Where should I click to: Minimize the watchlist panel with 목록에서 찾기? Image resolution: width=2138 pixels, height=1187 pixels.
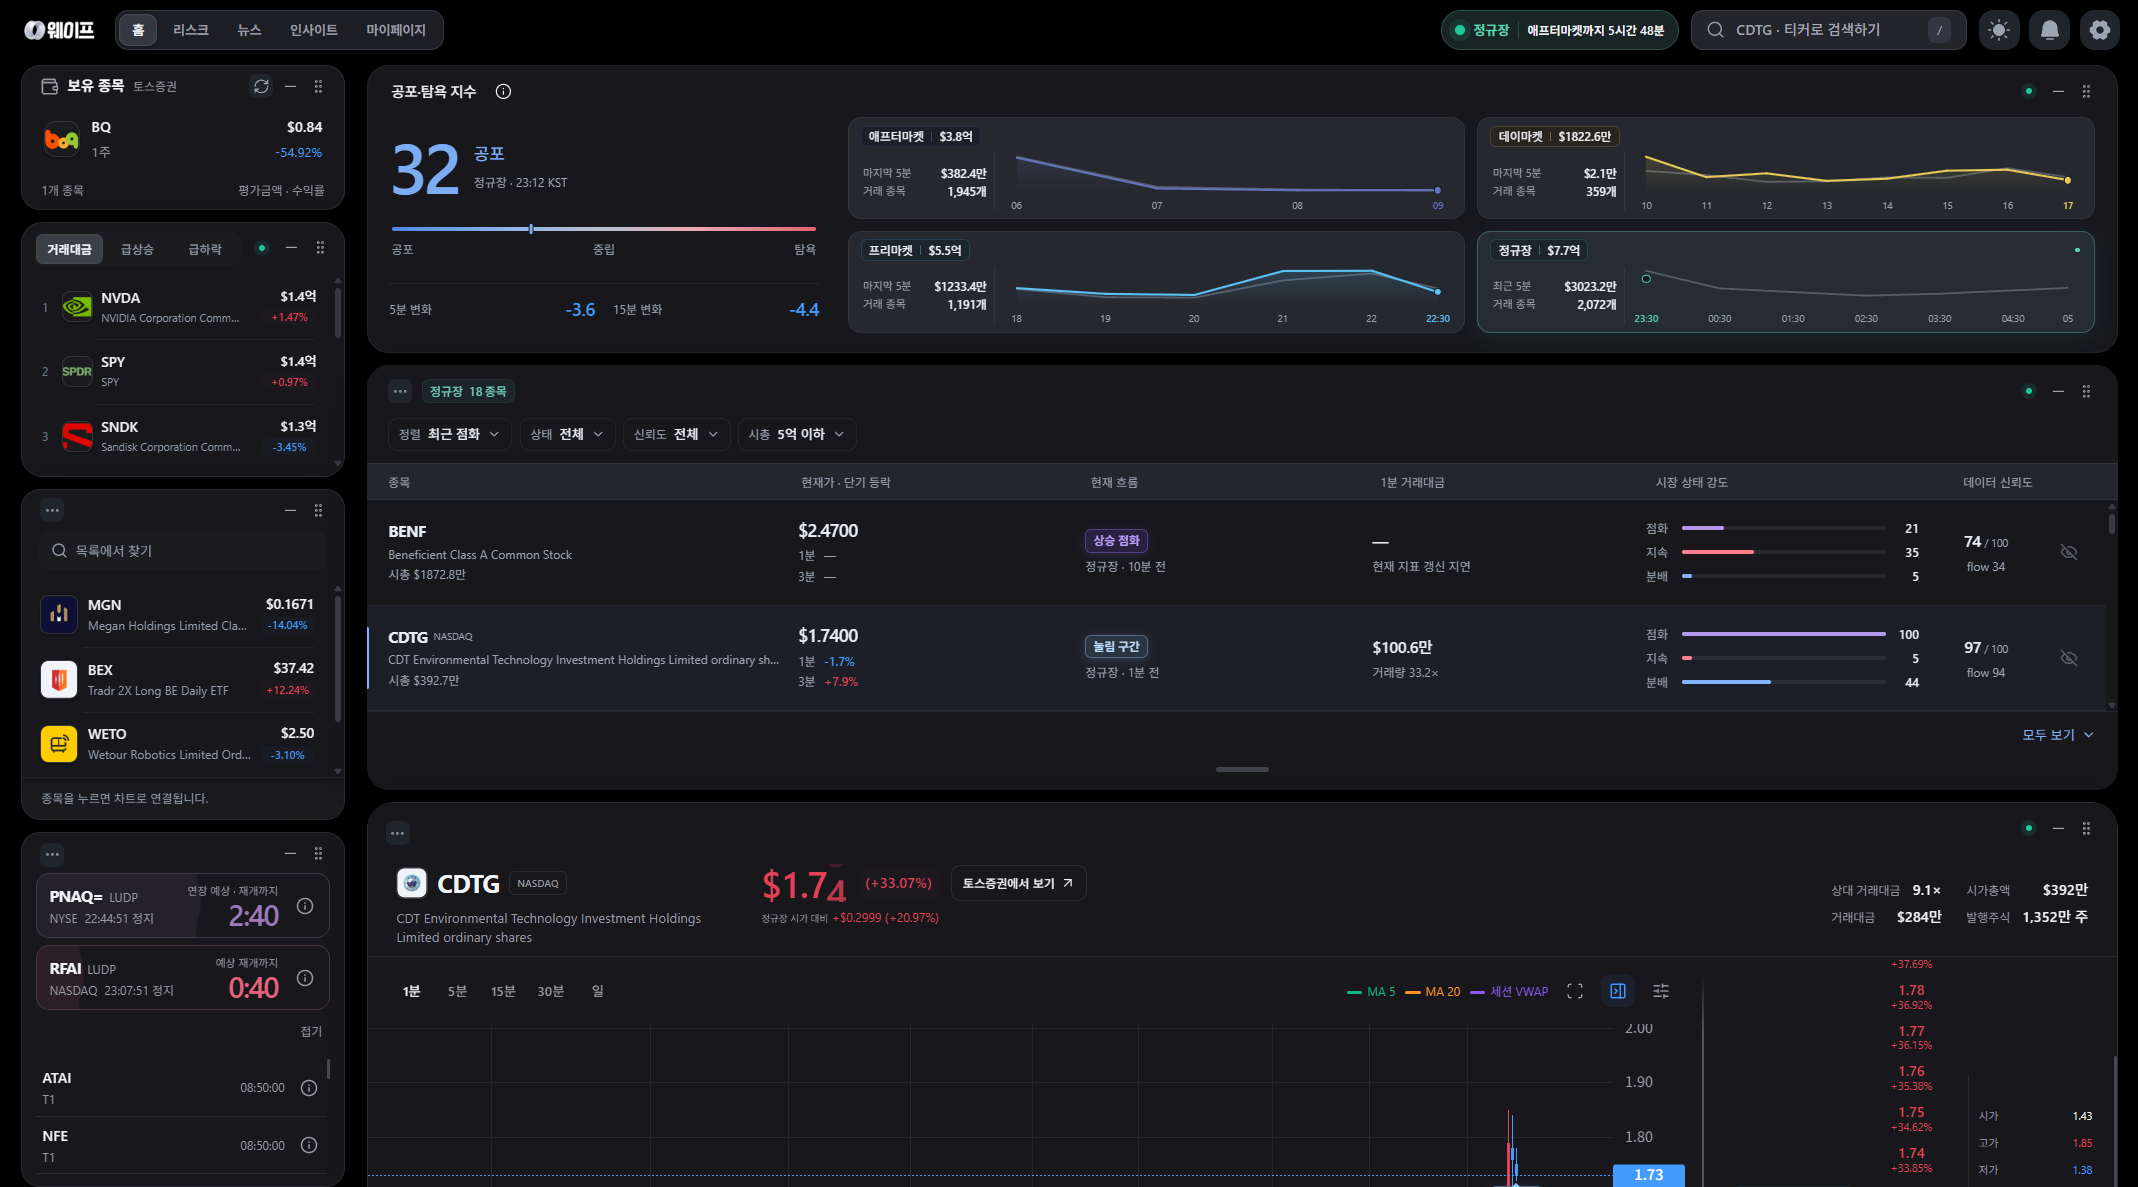coord(290,510)
